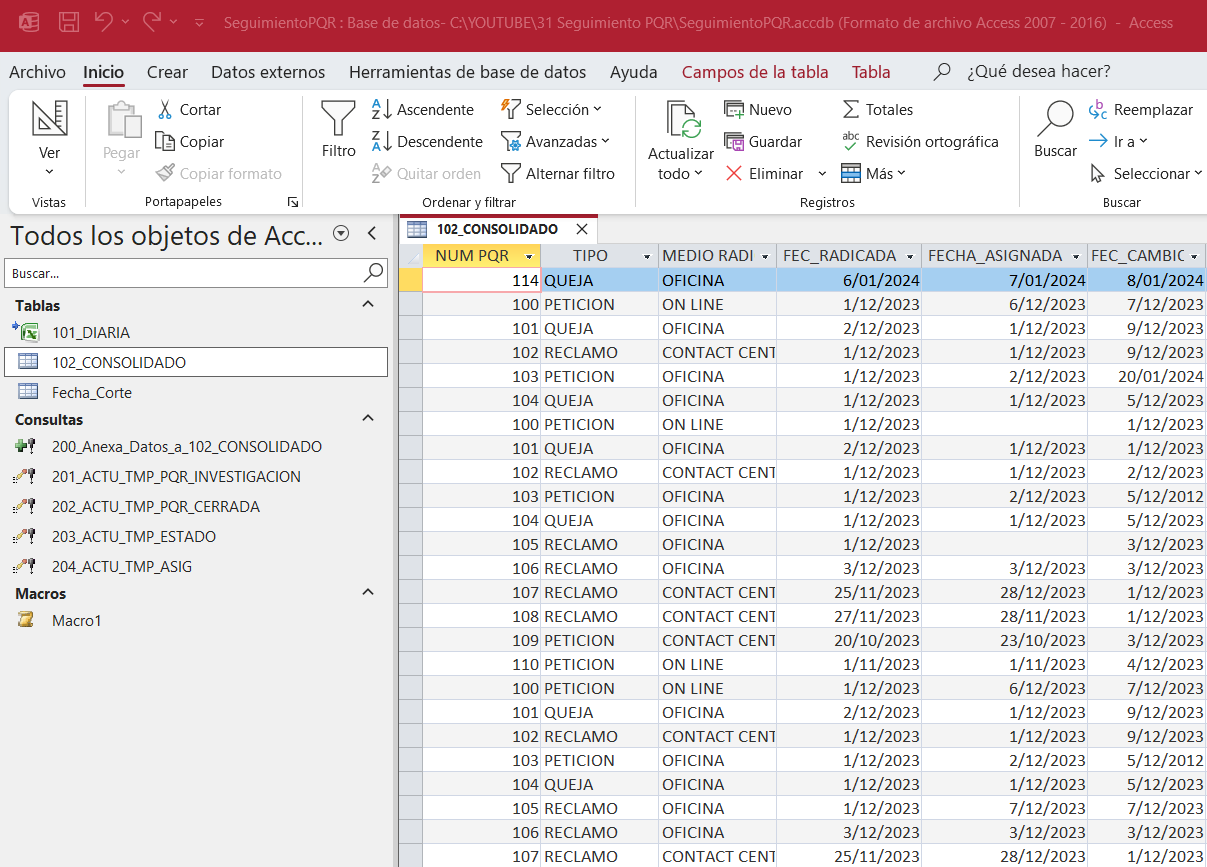Click the 102_CONSOLIDADO document tab
1207x867 pixels.
pyautogui.click(x=497, y=229)
